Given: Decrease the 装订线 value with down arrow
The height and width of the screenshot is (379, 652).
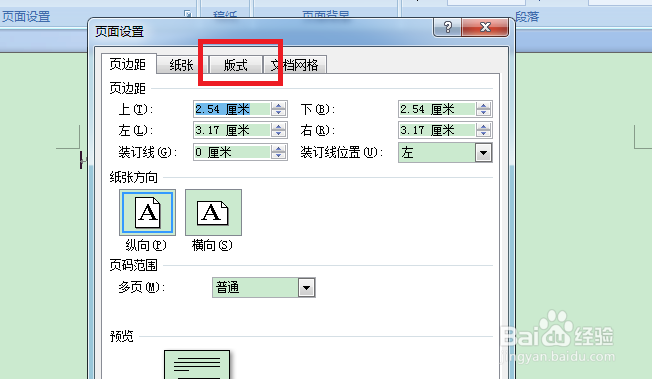Looking at the screenshot, I should pyautogui.click(x=279, y=156).
